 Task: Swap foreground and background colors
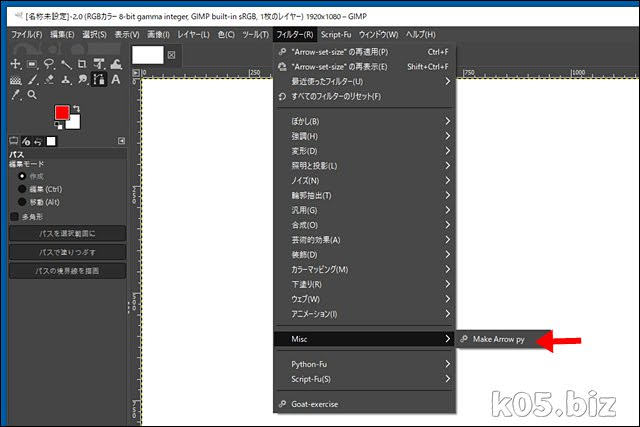(x=76, y=108)
